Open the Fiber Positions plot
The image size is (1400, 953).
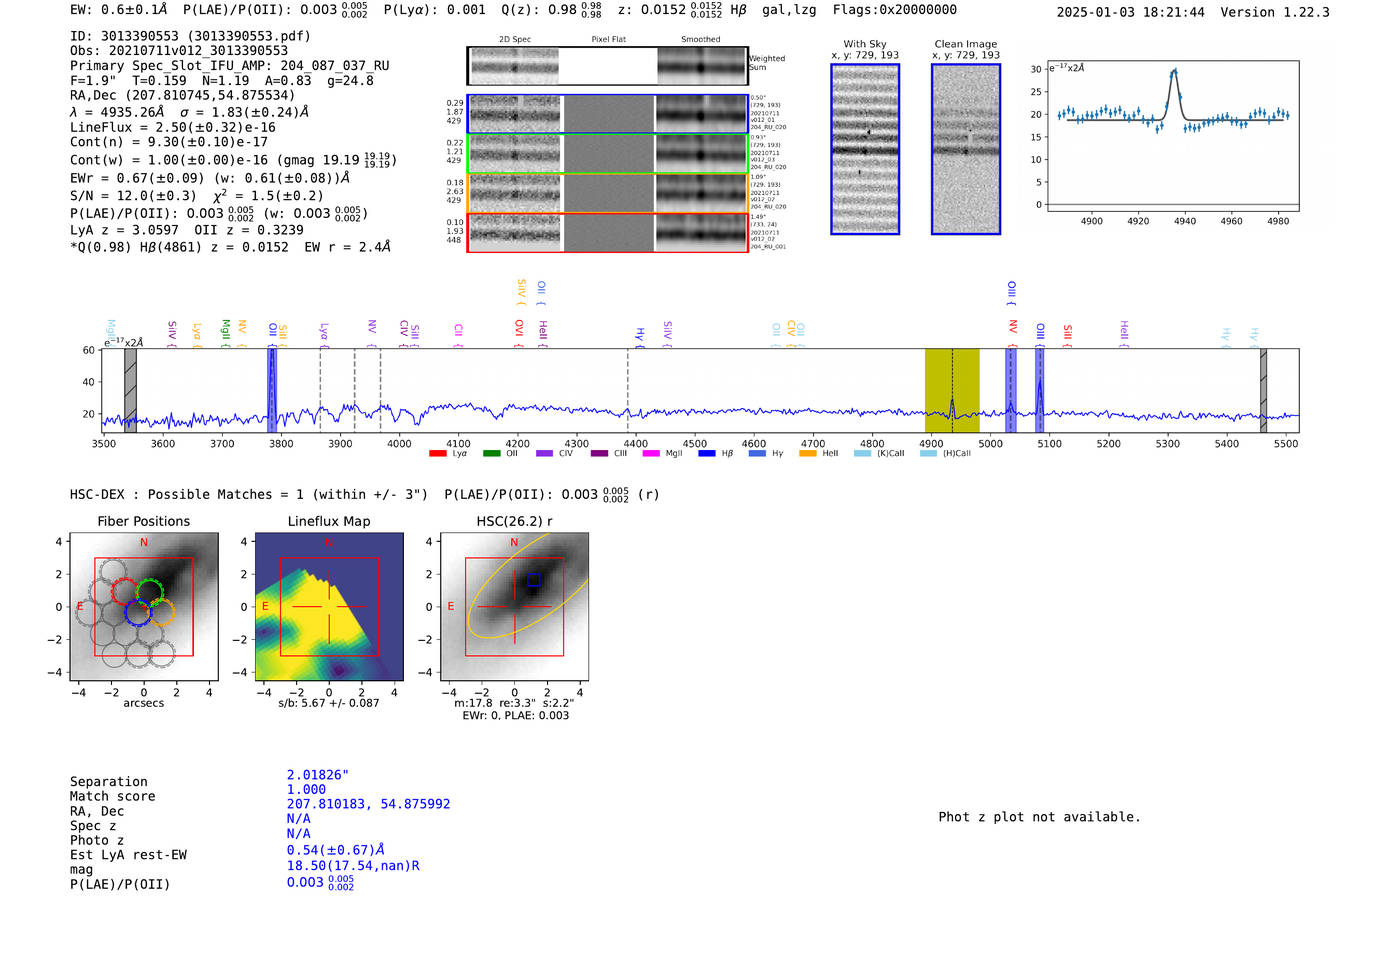[x=144, y=606]
